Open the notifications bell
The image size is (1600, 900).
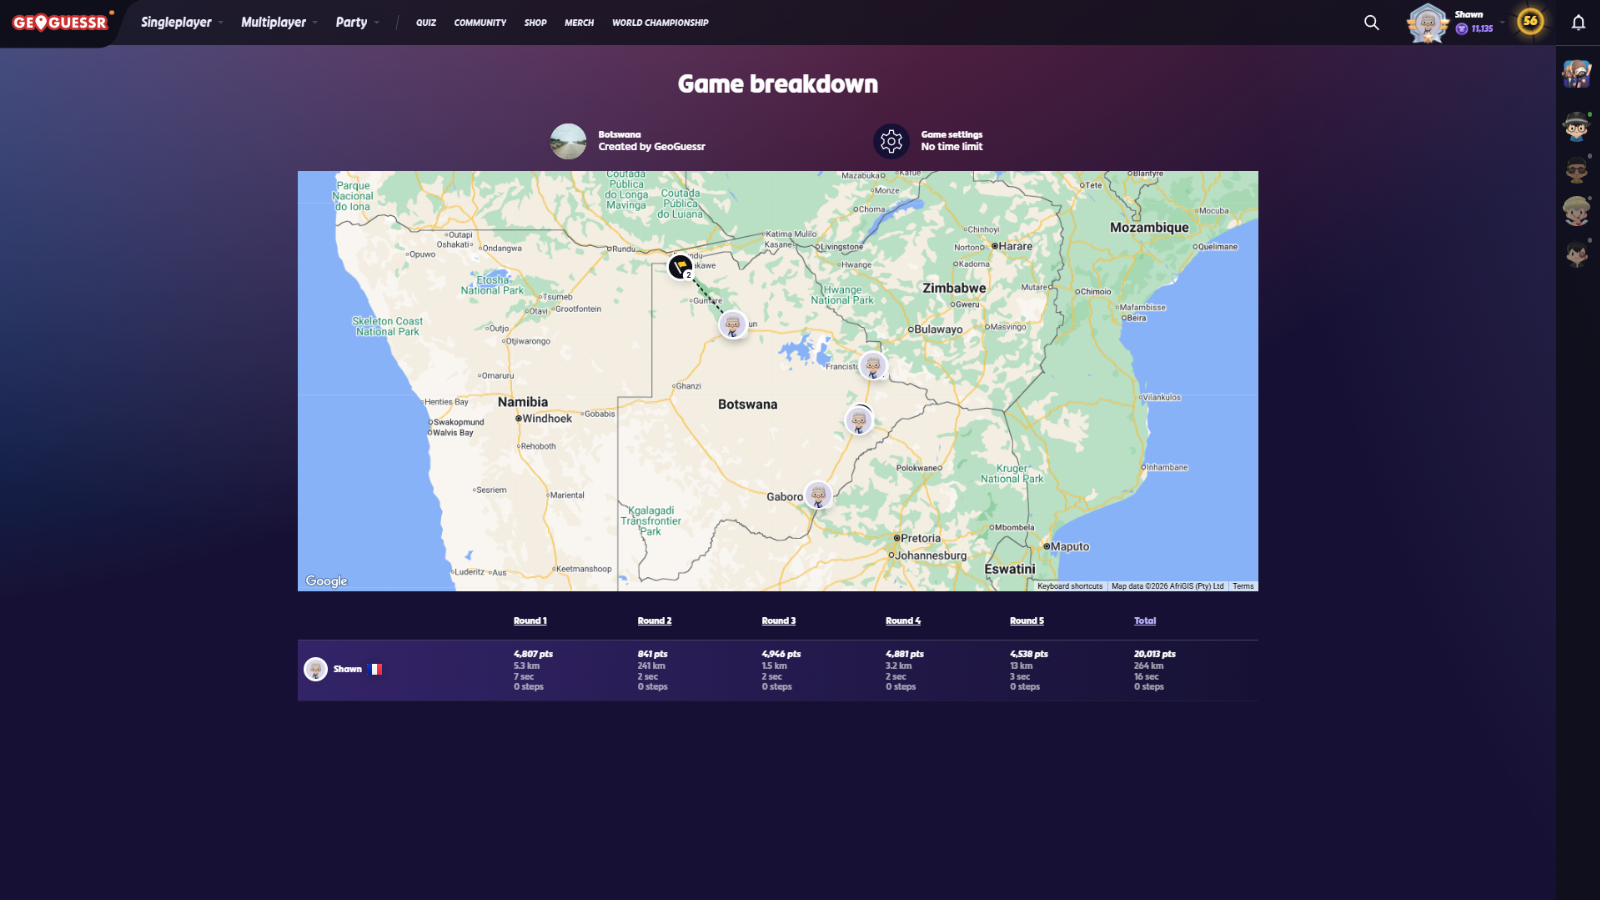[1578, 22]
